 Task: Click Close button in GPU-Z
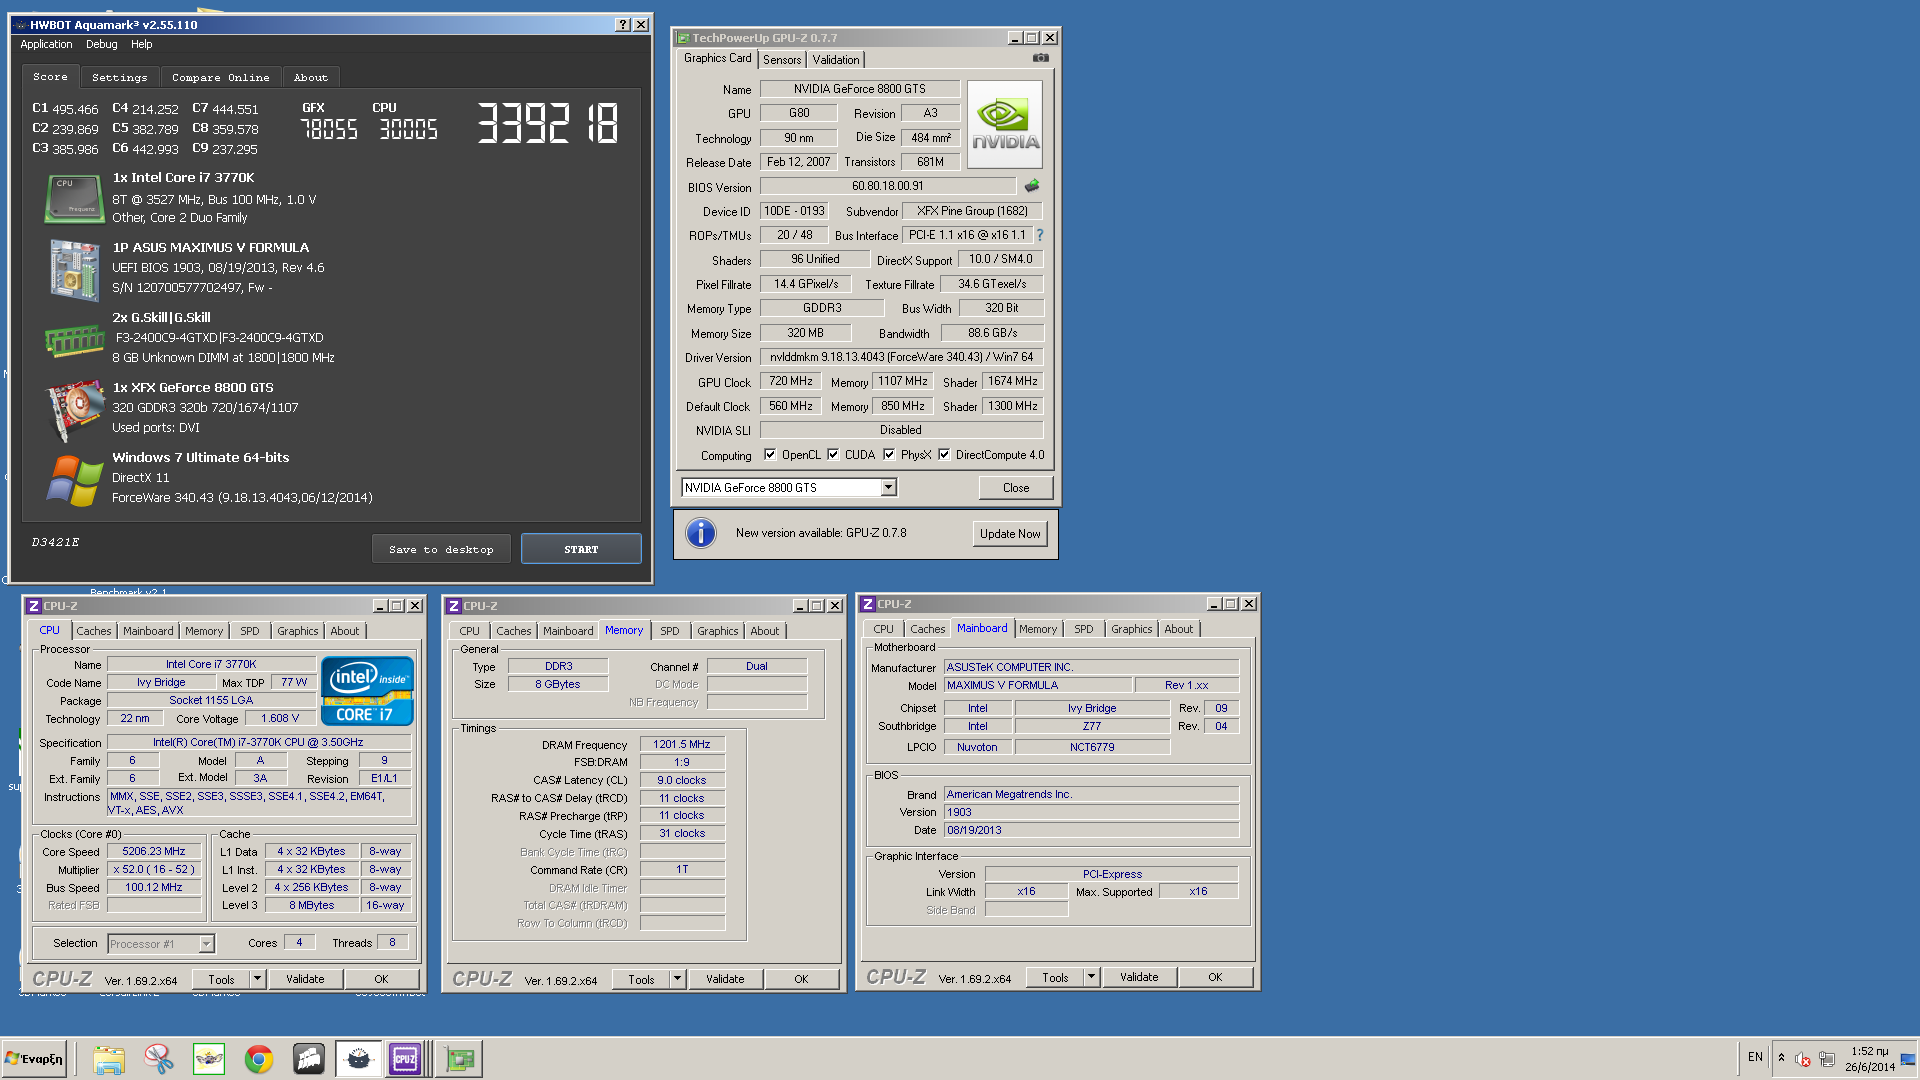[1016, 488]
